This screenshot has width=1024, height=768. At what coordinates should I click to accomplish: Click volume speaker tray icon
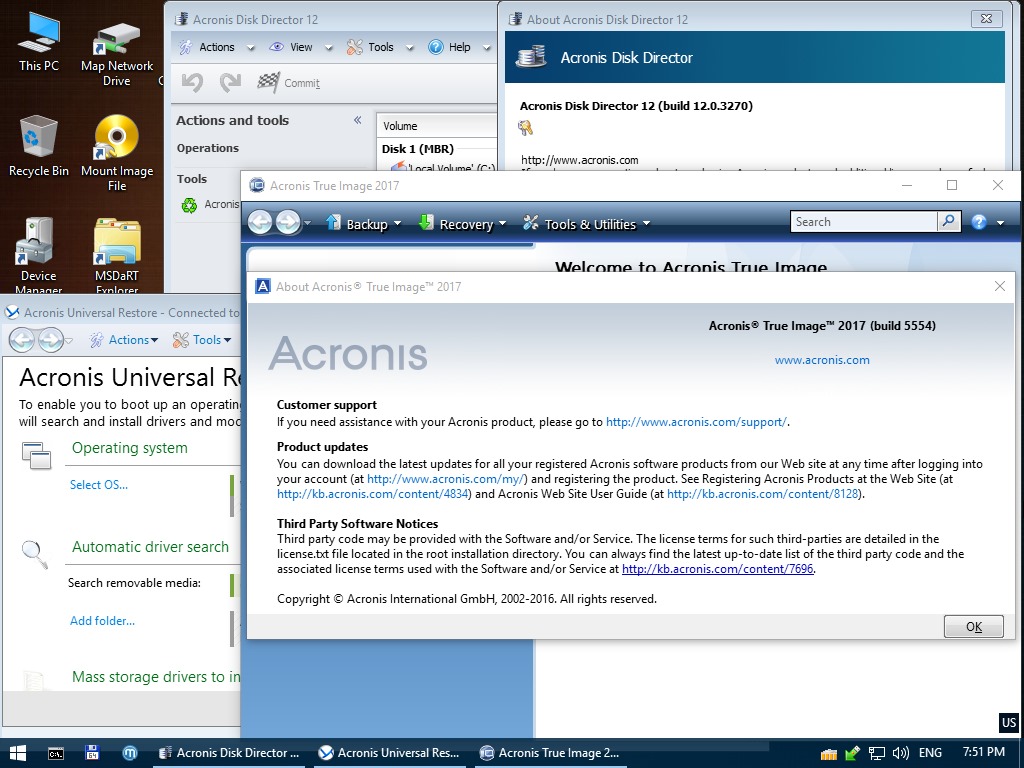click(901, 753)
